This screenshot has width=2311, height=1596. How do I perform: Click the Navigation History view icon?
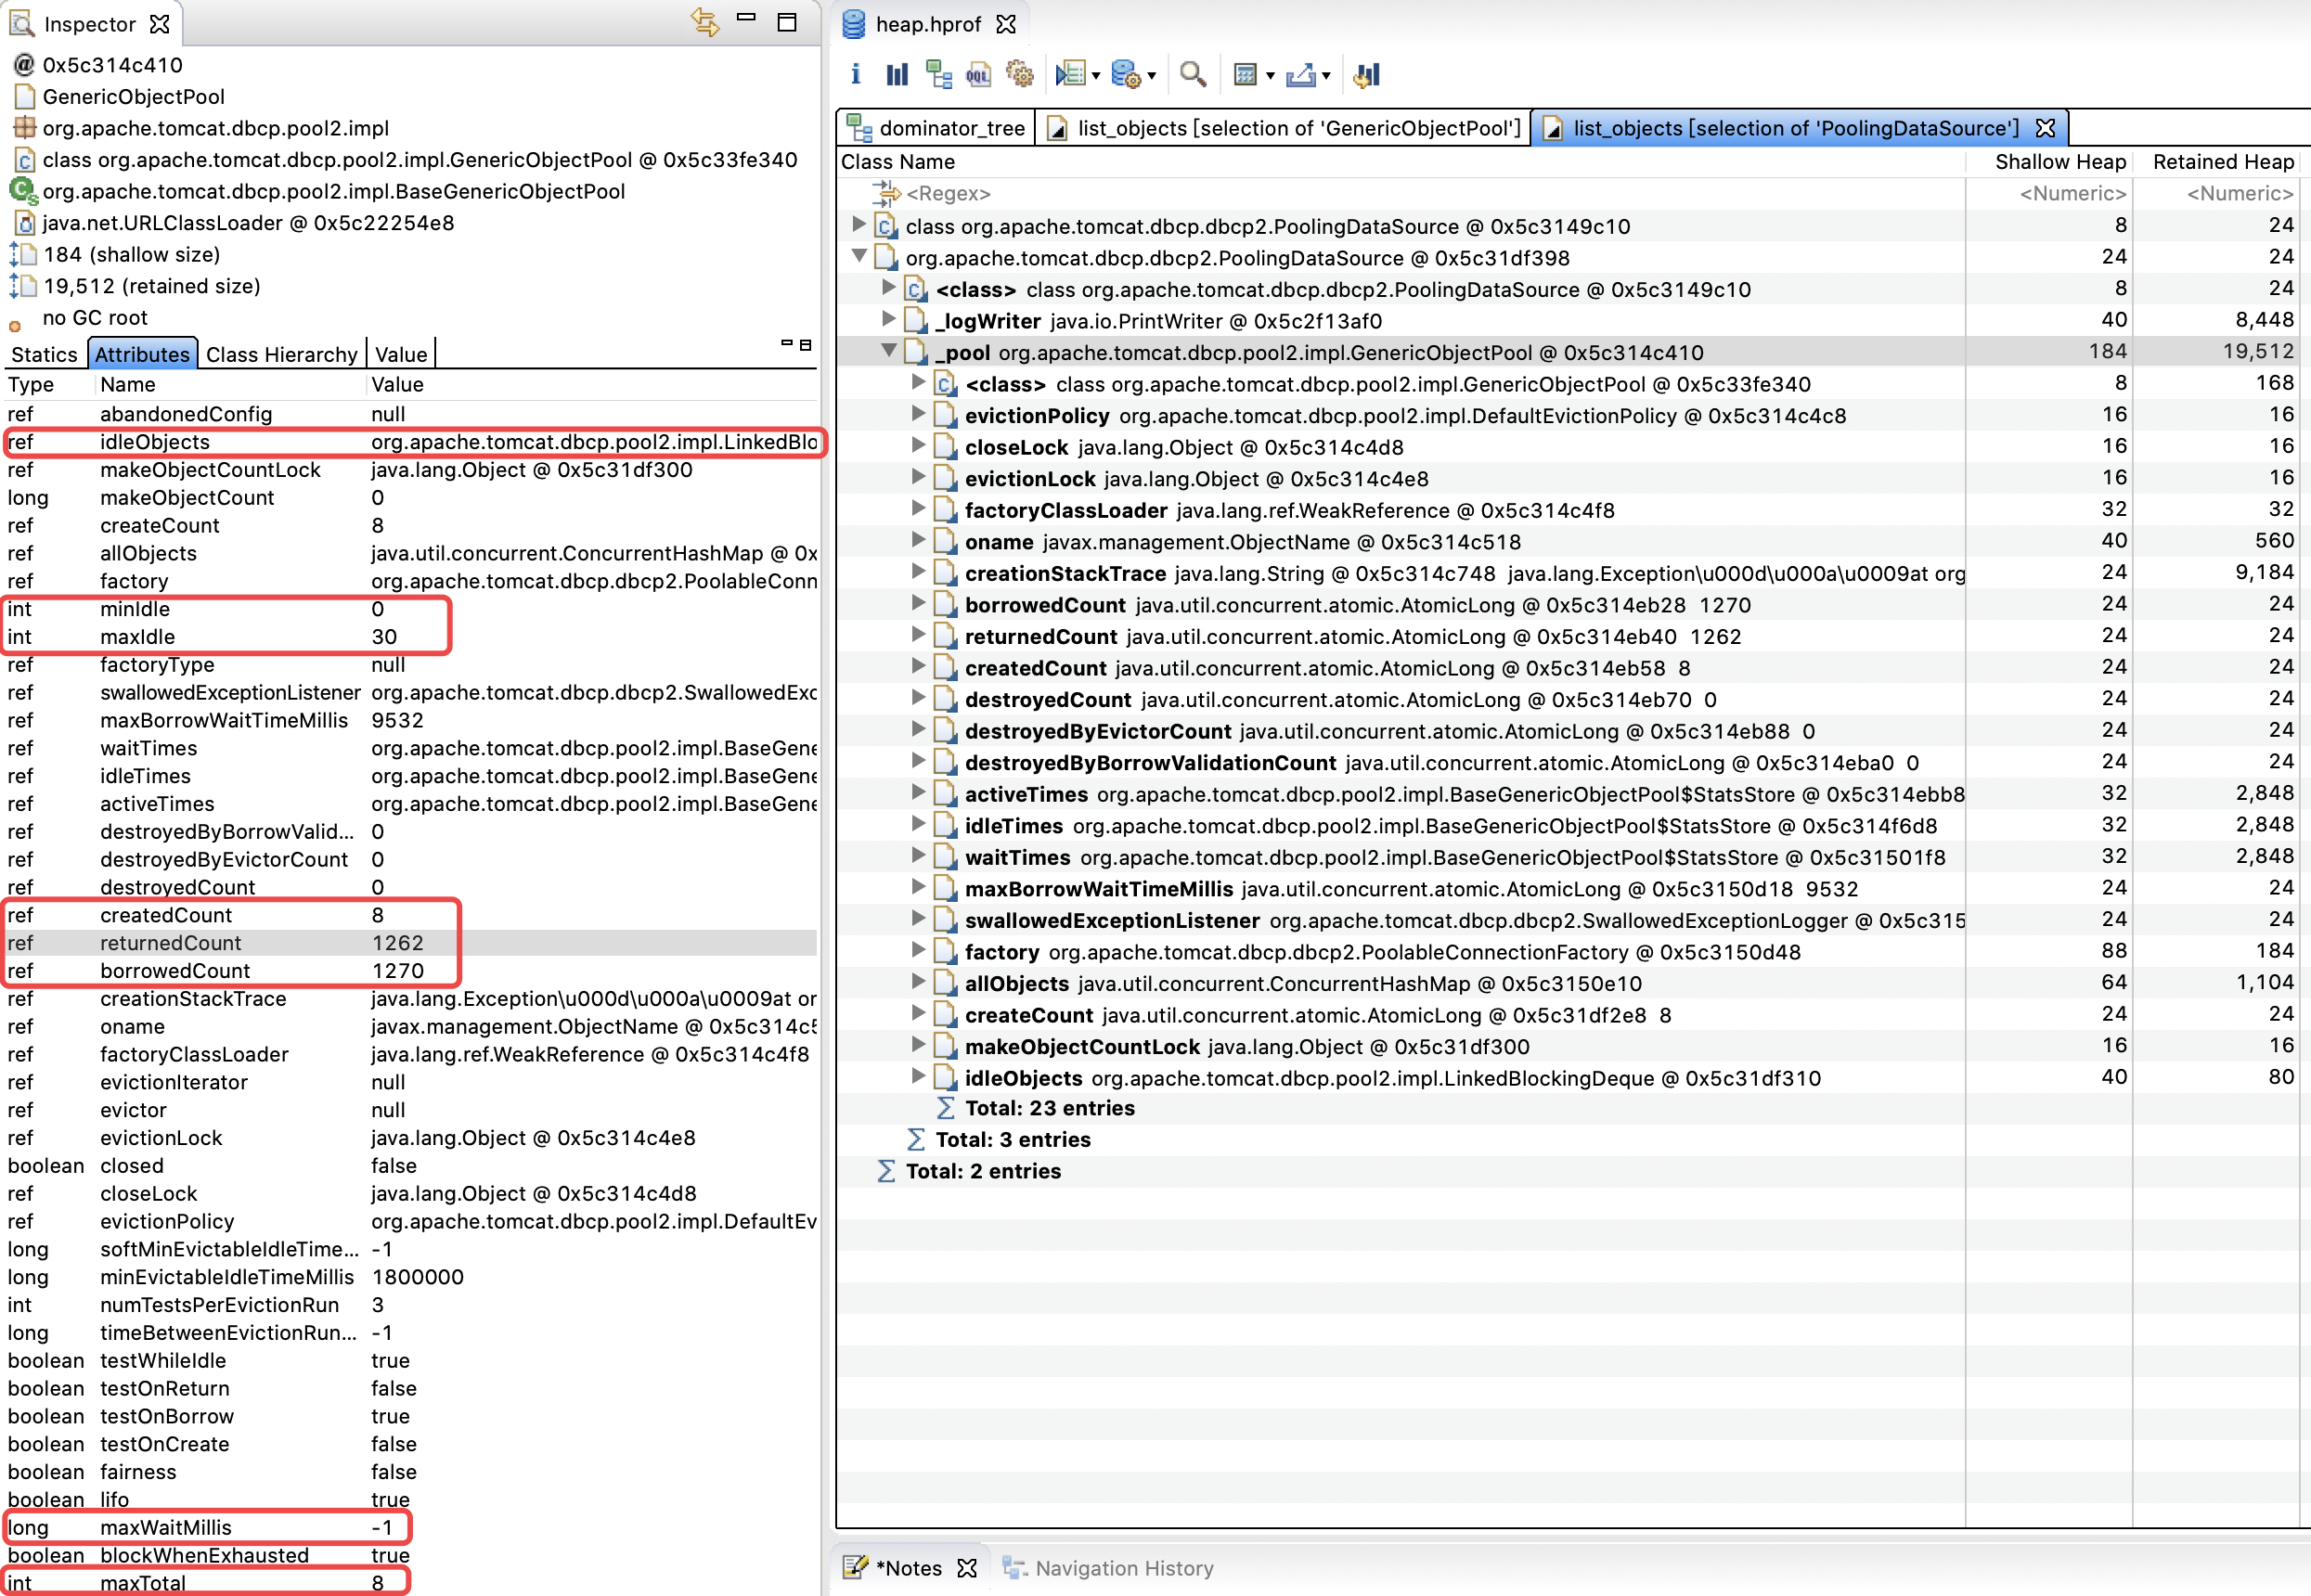(1015, 1567)
